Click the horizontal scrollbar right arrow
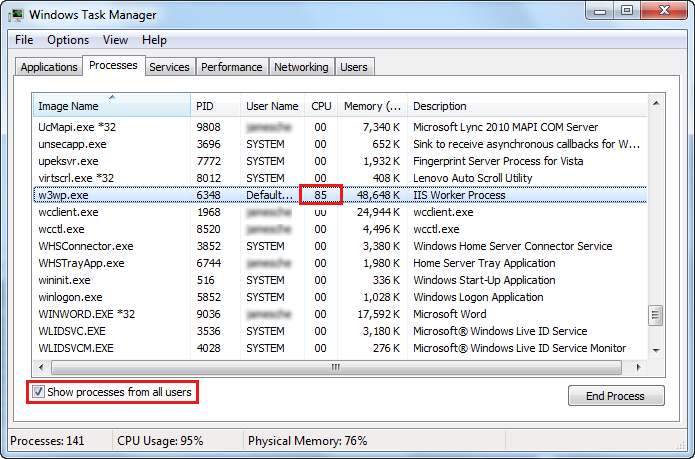The height and width of the screenshot is (459, 695). (x=640, y=366)
